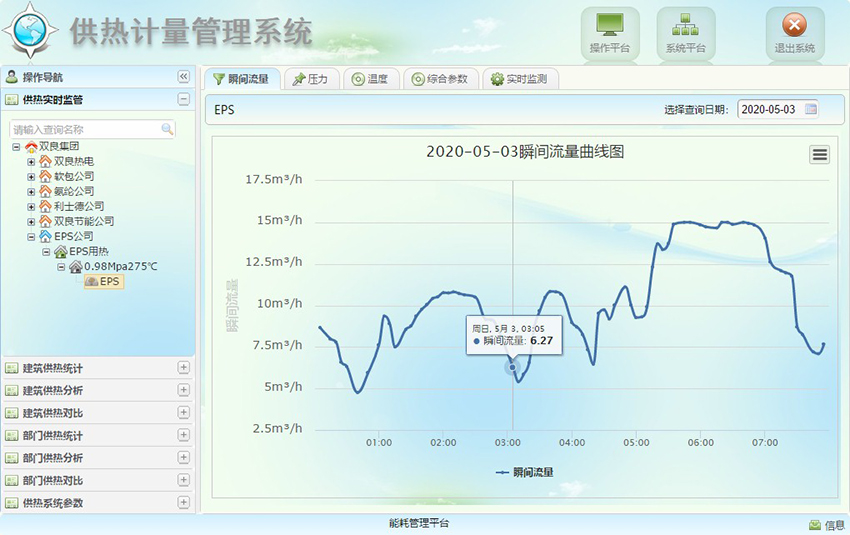The width and height of the screenshot is (850, 535).
Task: Open the 操作平台 monitor icon
Action: [609, 27]
